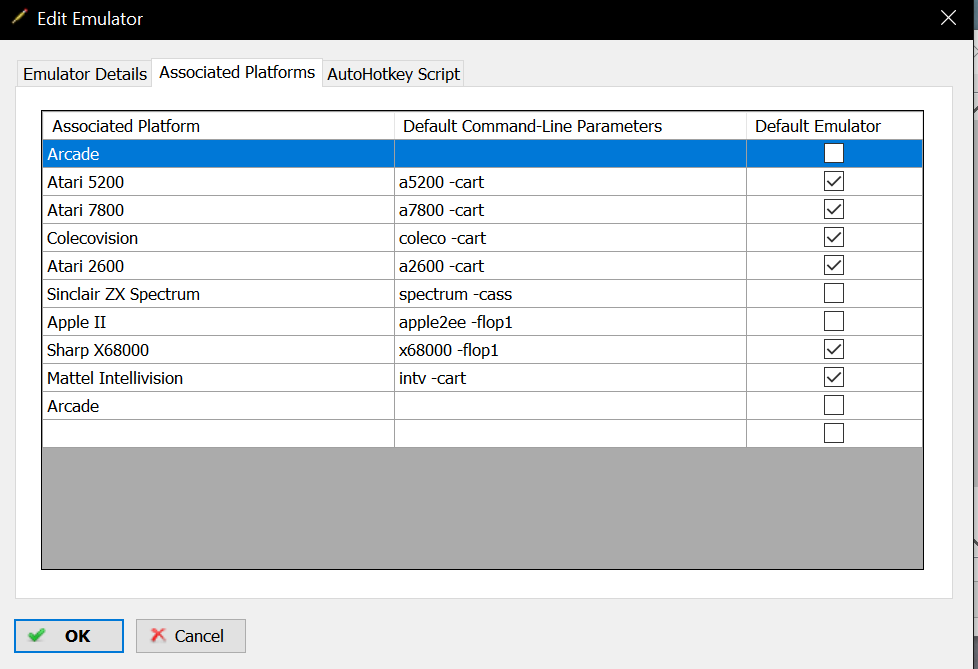
Task: Open the AutoHotkey Script tab
Action: [x=394, y=74]
